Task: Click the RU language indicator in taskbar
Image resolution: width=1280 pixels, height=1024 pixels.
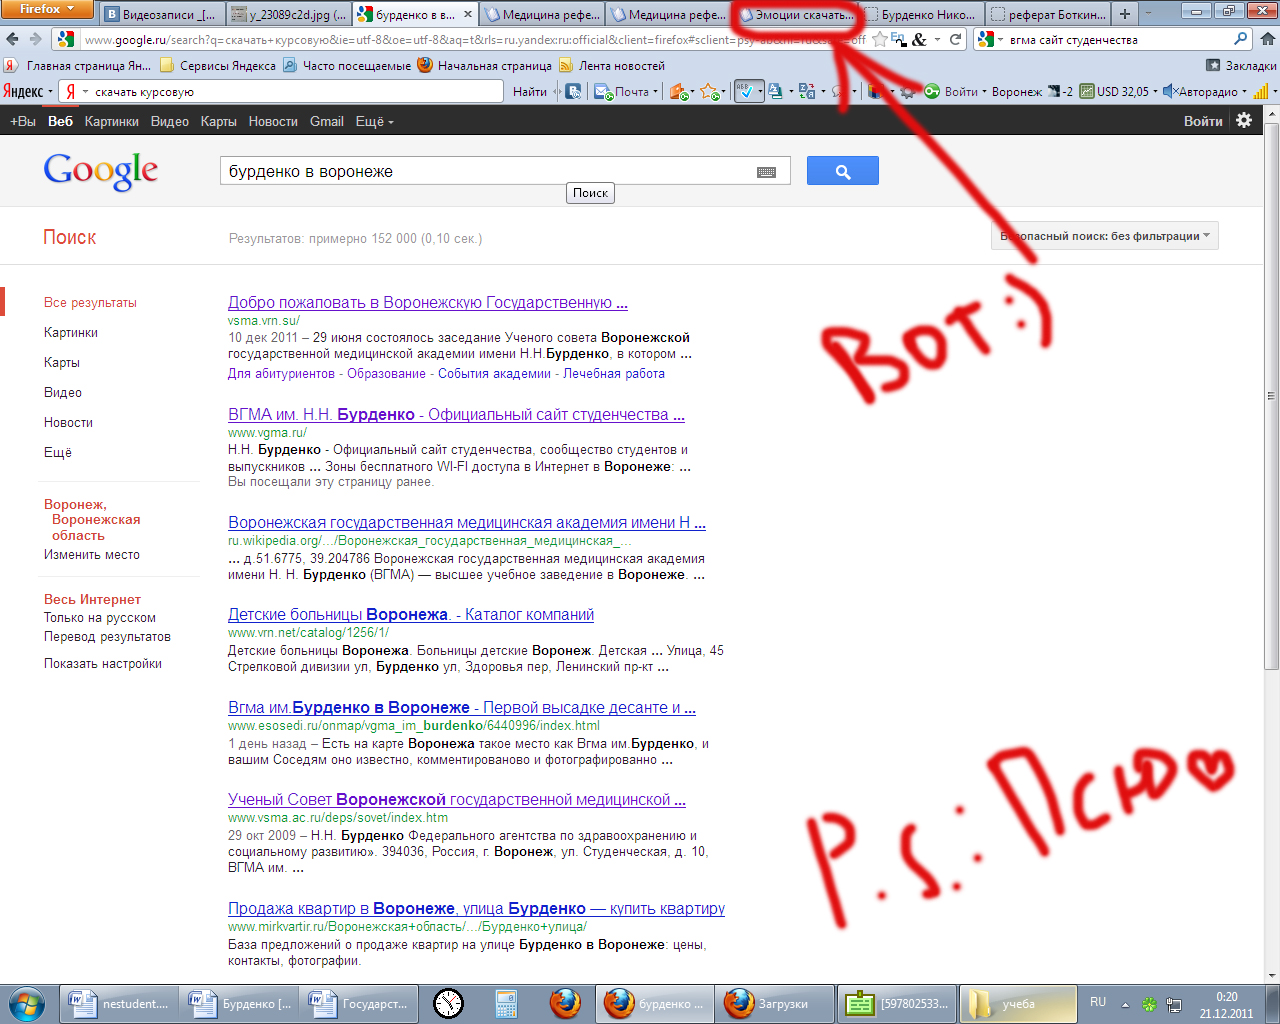Action: pos(1098,1002)
